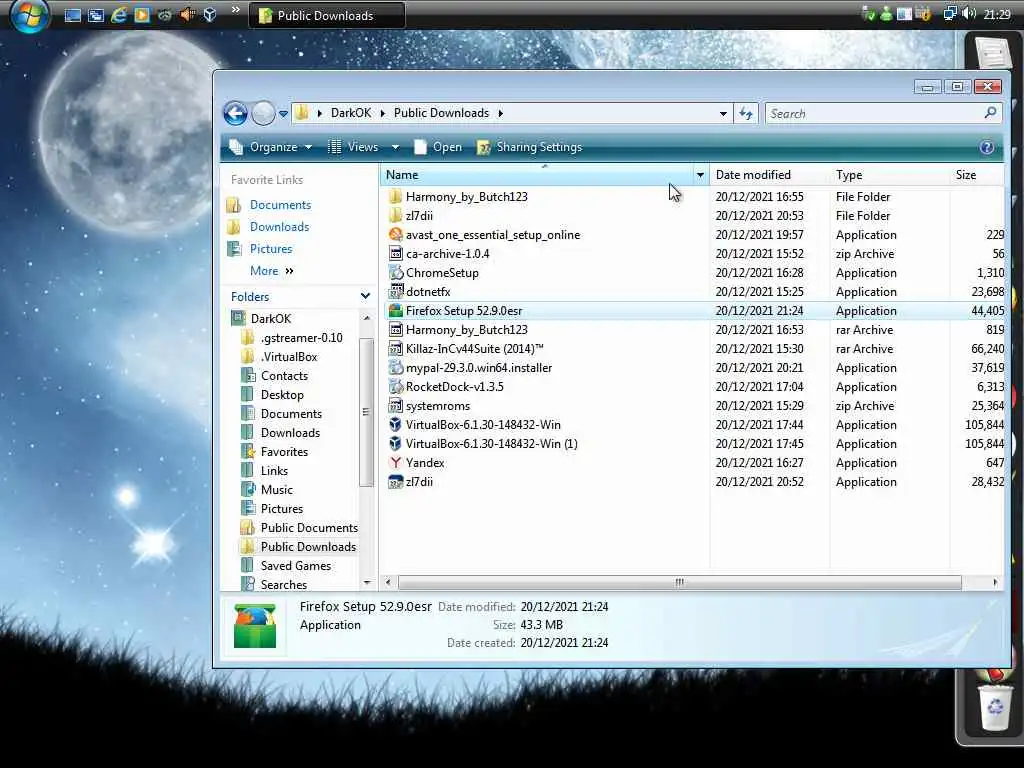
Task: Click Switch between windows taskbar icon
Action: point(96,15)
